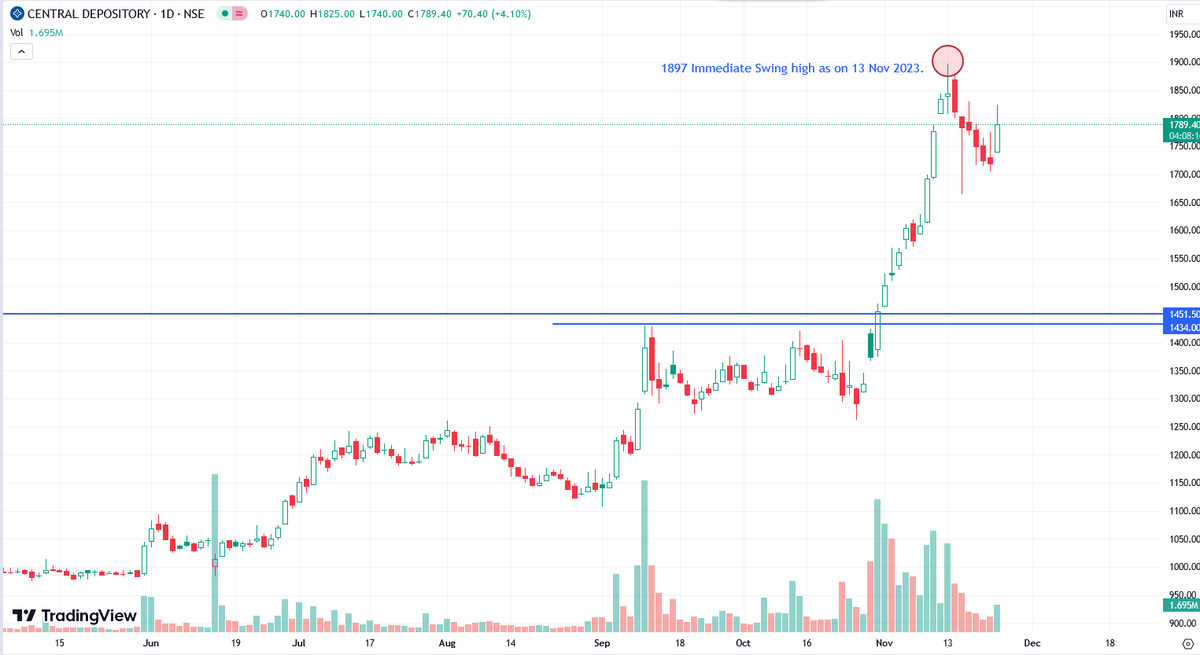This screenshot has height=655, width=1200.
Task: Click the L1740.00 low value
Action: pos(383,14)
